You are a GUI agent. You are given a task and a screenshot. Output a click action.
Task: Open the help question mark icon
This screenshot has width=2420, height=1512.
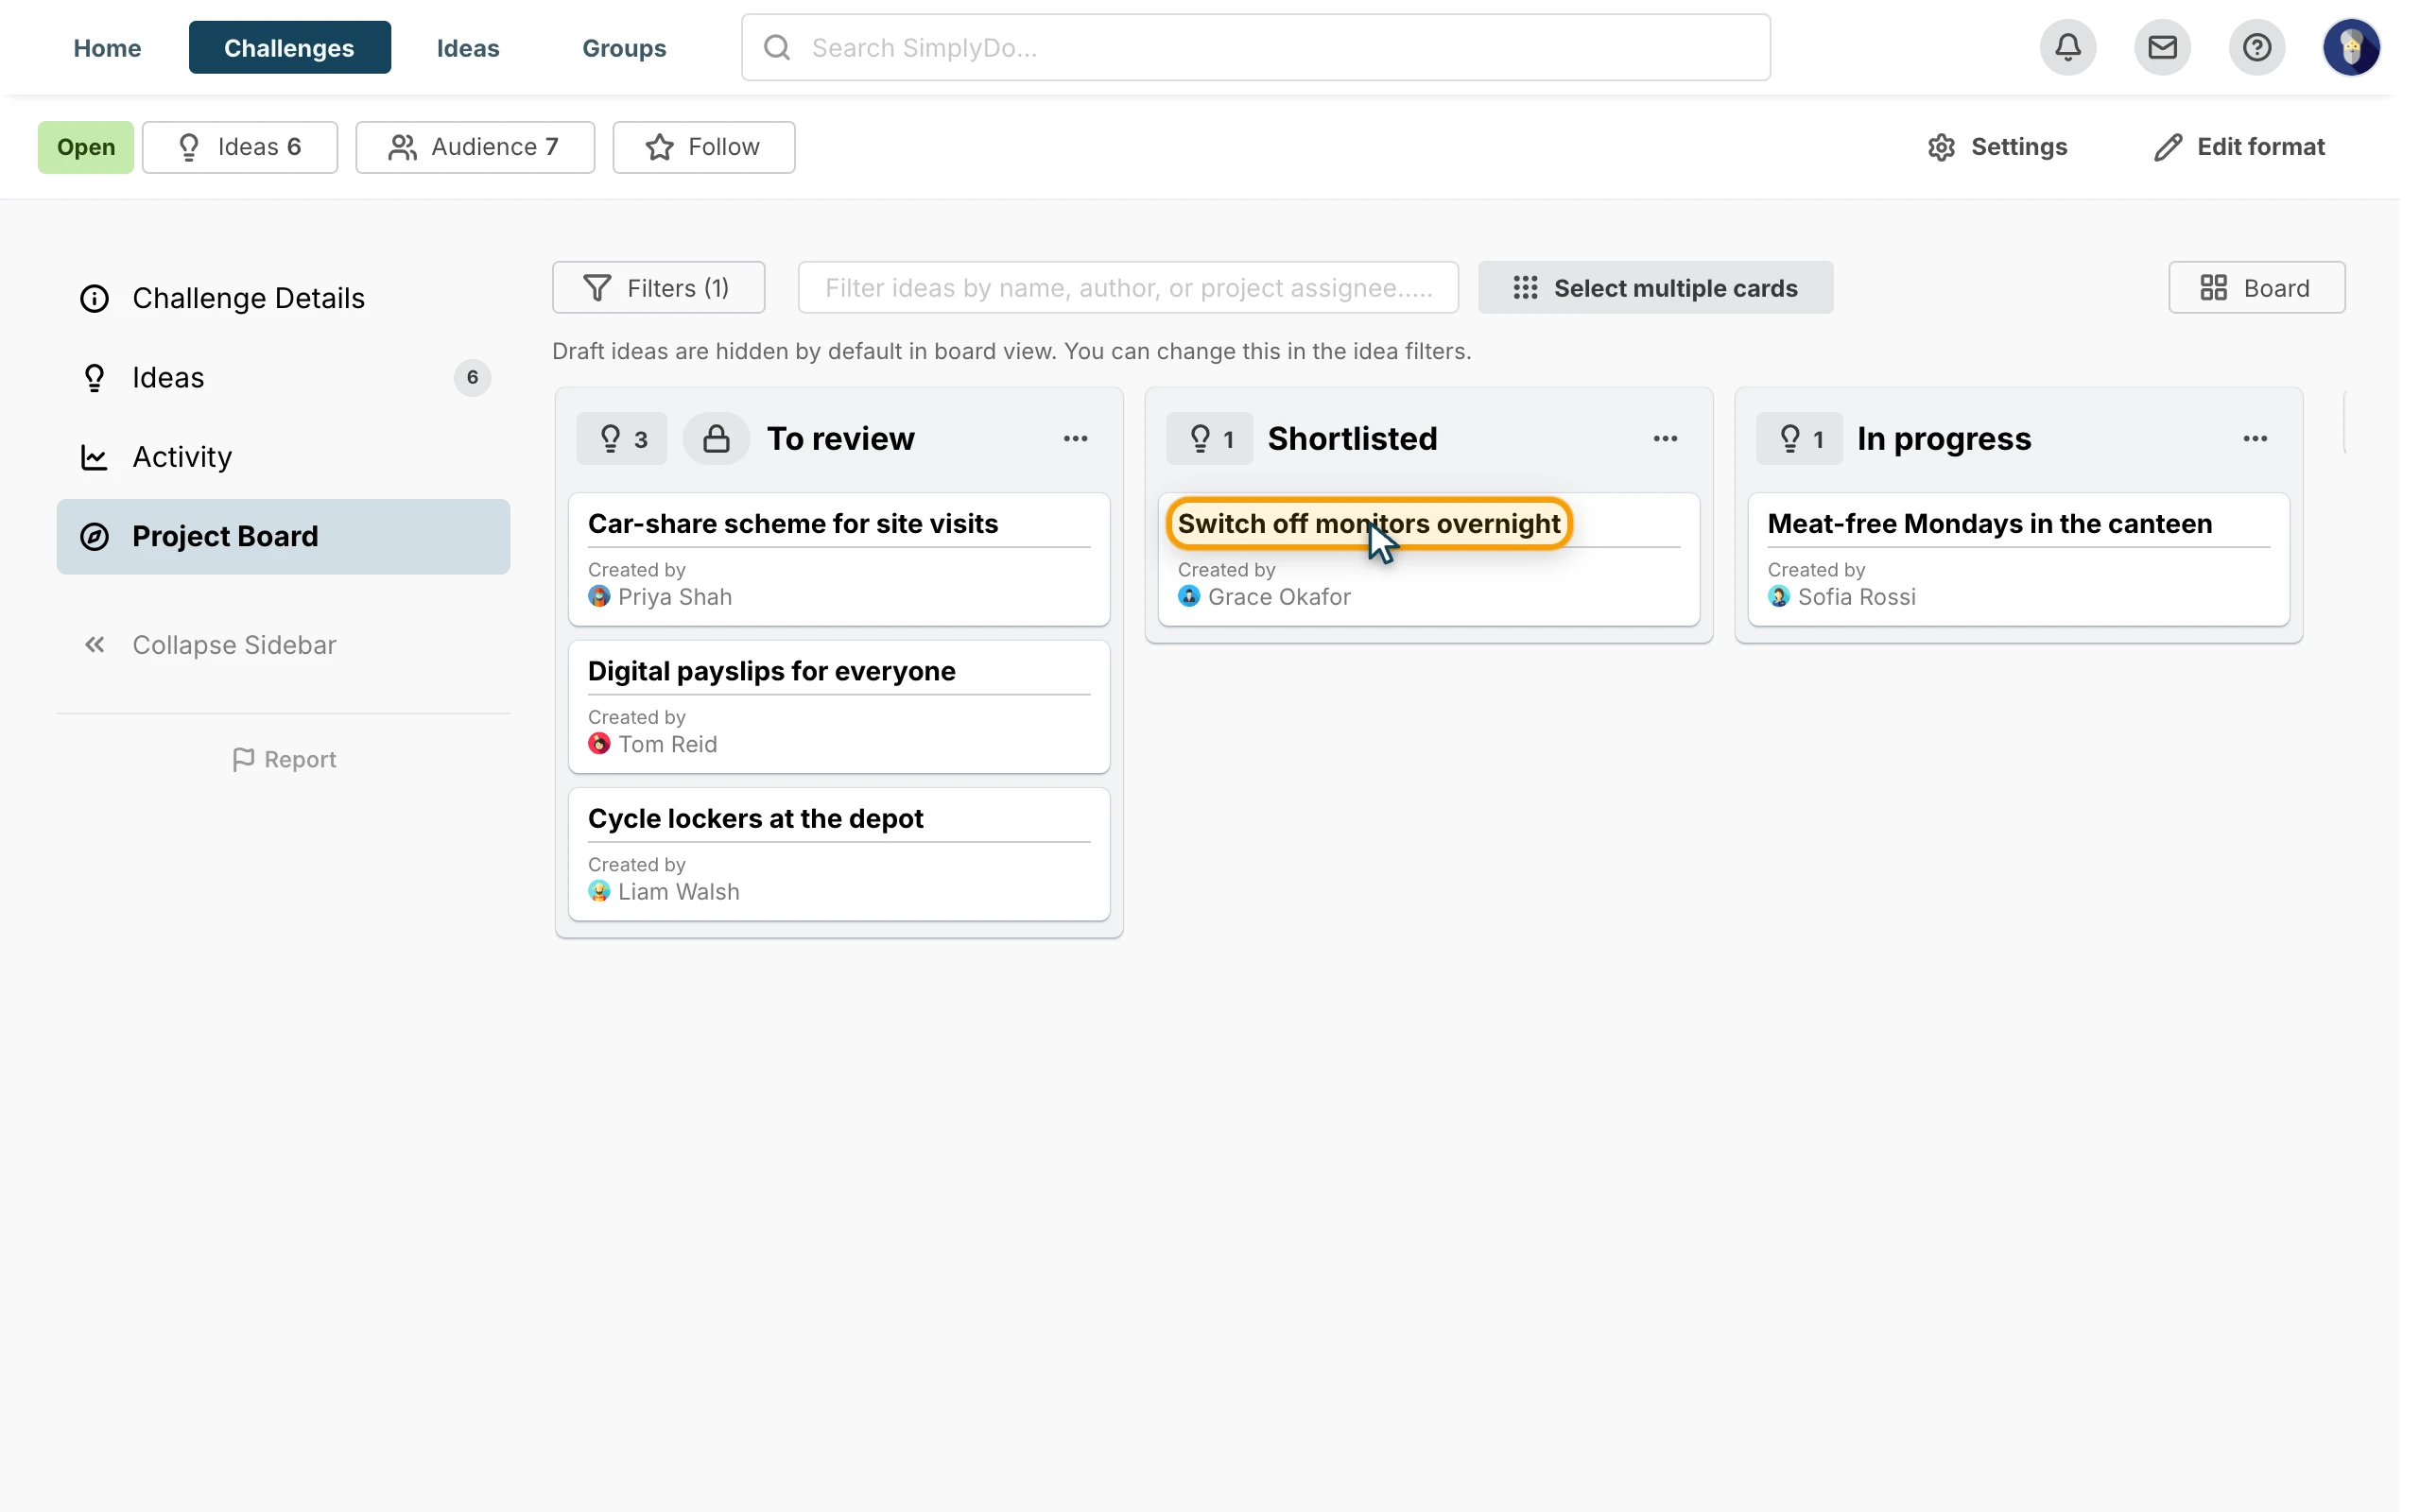point(2256,47)
